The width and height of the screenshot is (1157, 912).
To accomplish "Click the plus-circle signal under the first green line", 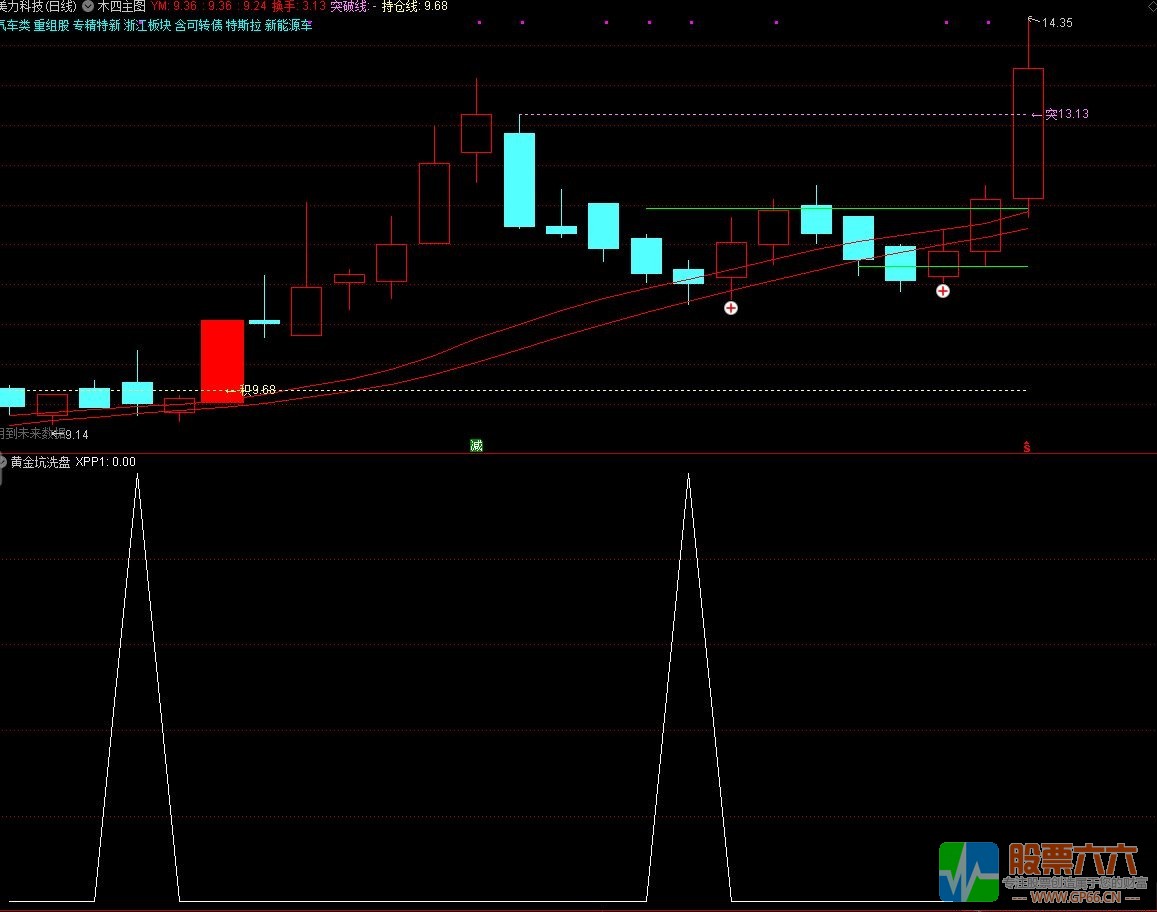I will (x=731, y=308).
